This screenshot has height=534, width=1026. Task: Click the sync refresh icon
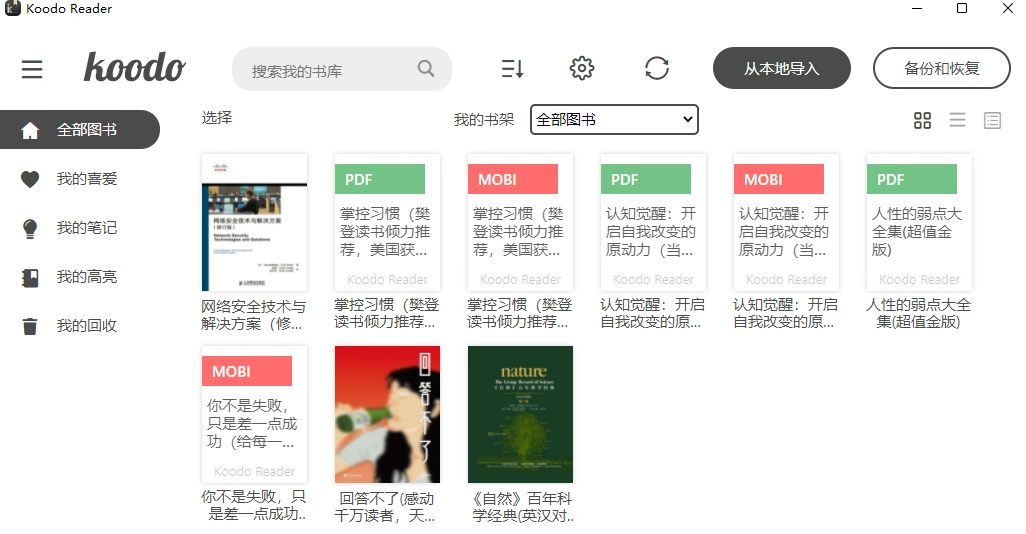657,69
